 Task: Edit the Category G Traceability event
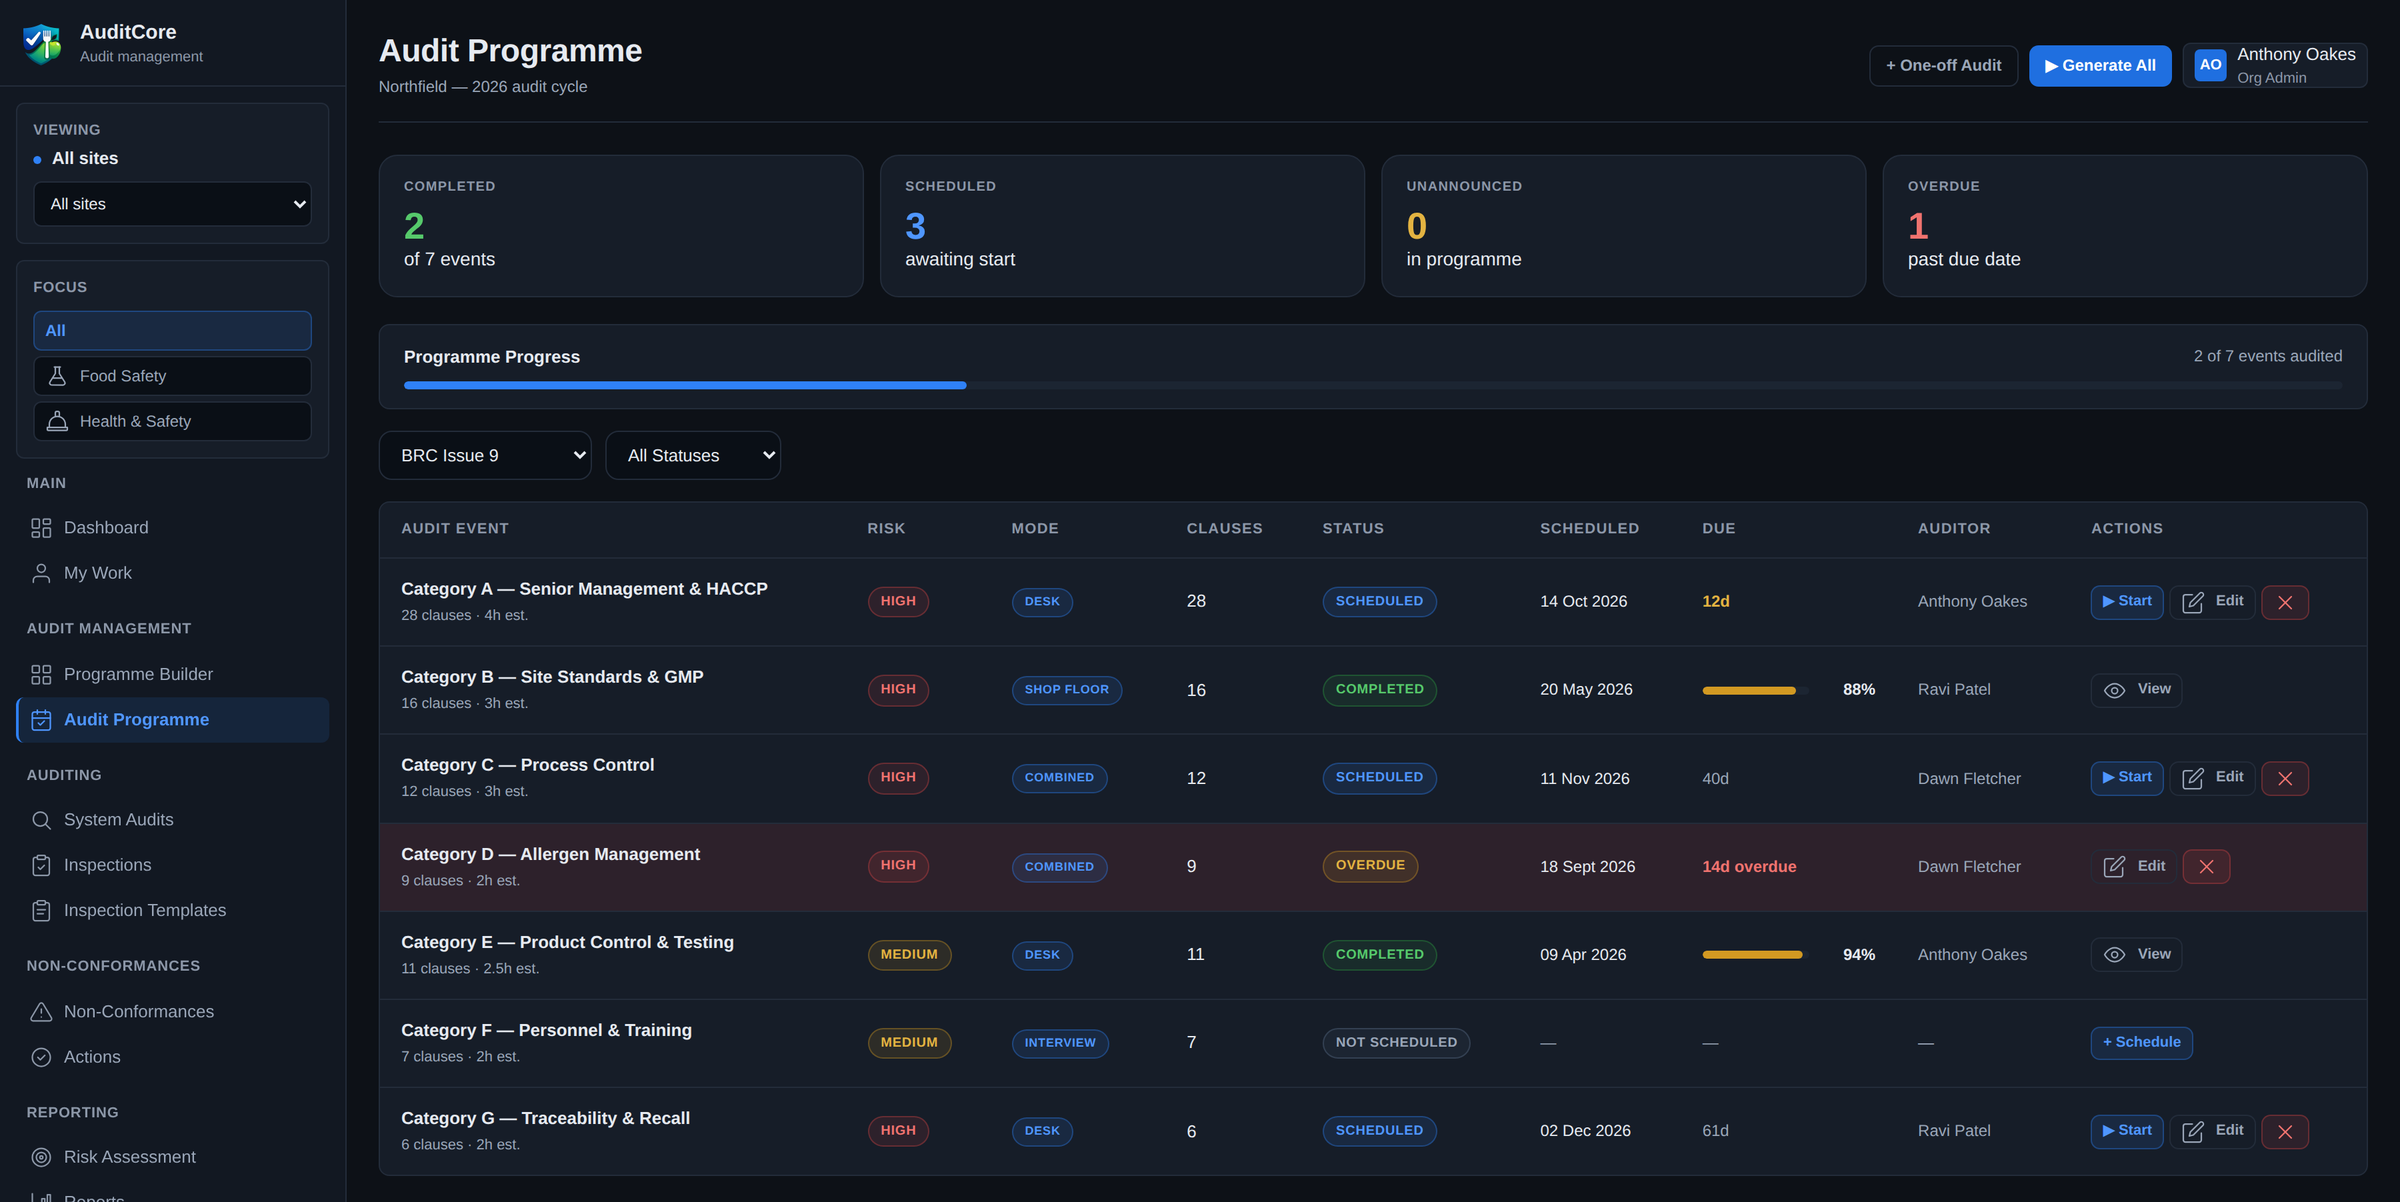click(2212, 1130)
